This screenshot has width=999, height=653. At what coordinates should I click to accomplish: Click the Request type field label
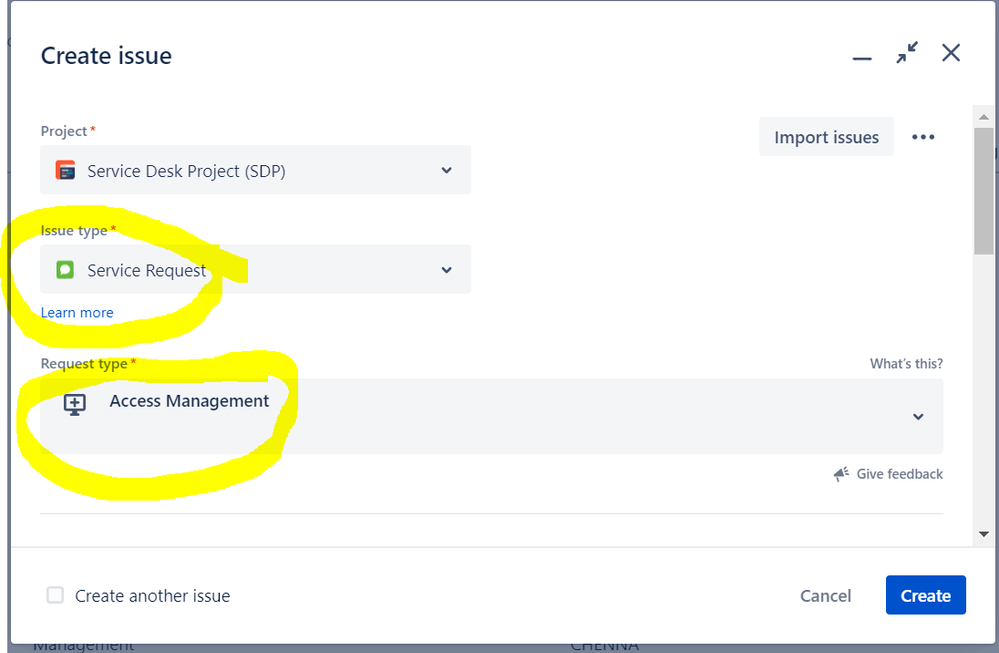(84, 364)
